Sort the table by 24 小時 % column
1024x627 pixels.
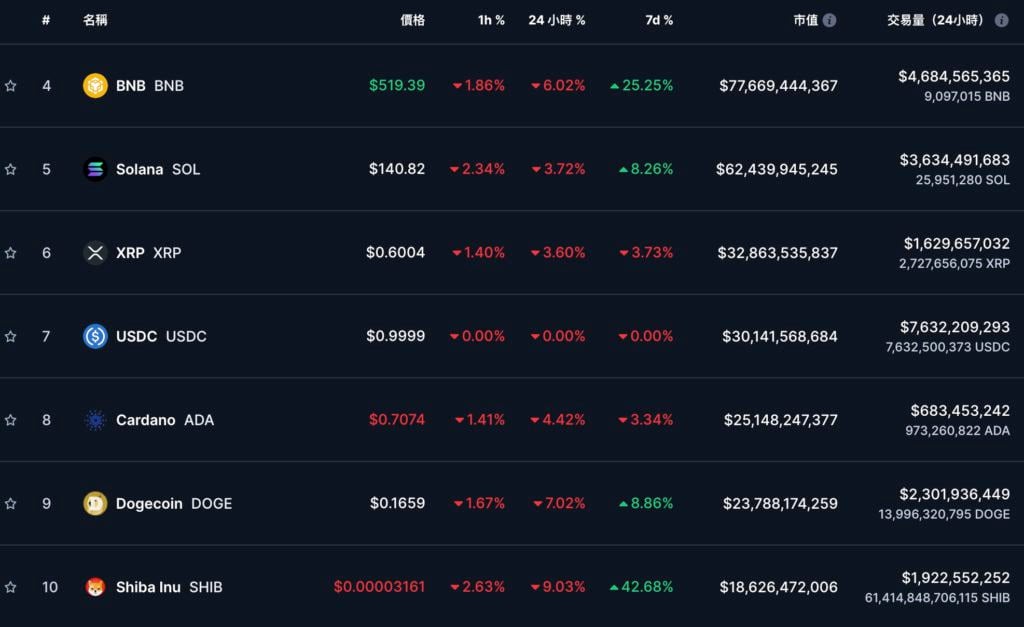pyautogui.click(x=556, y=20)
